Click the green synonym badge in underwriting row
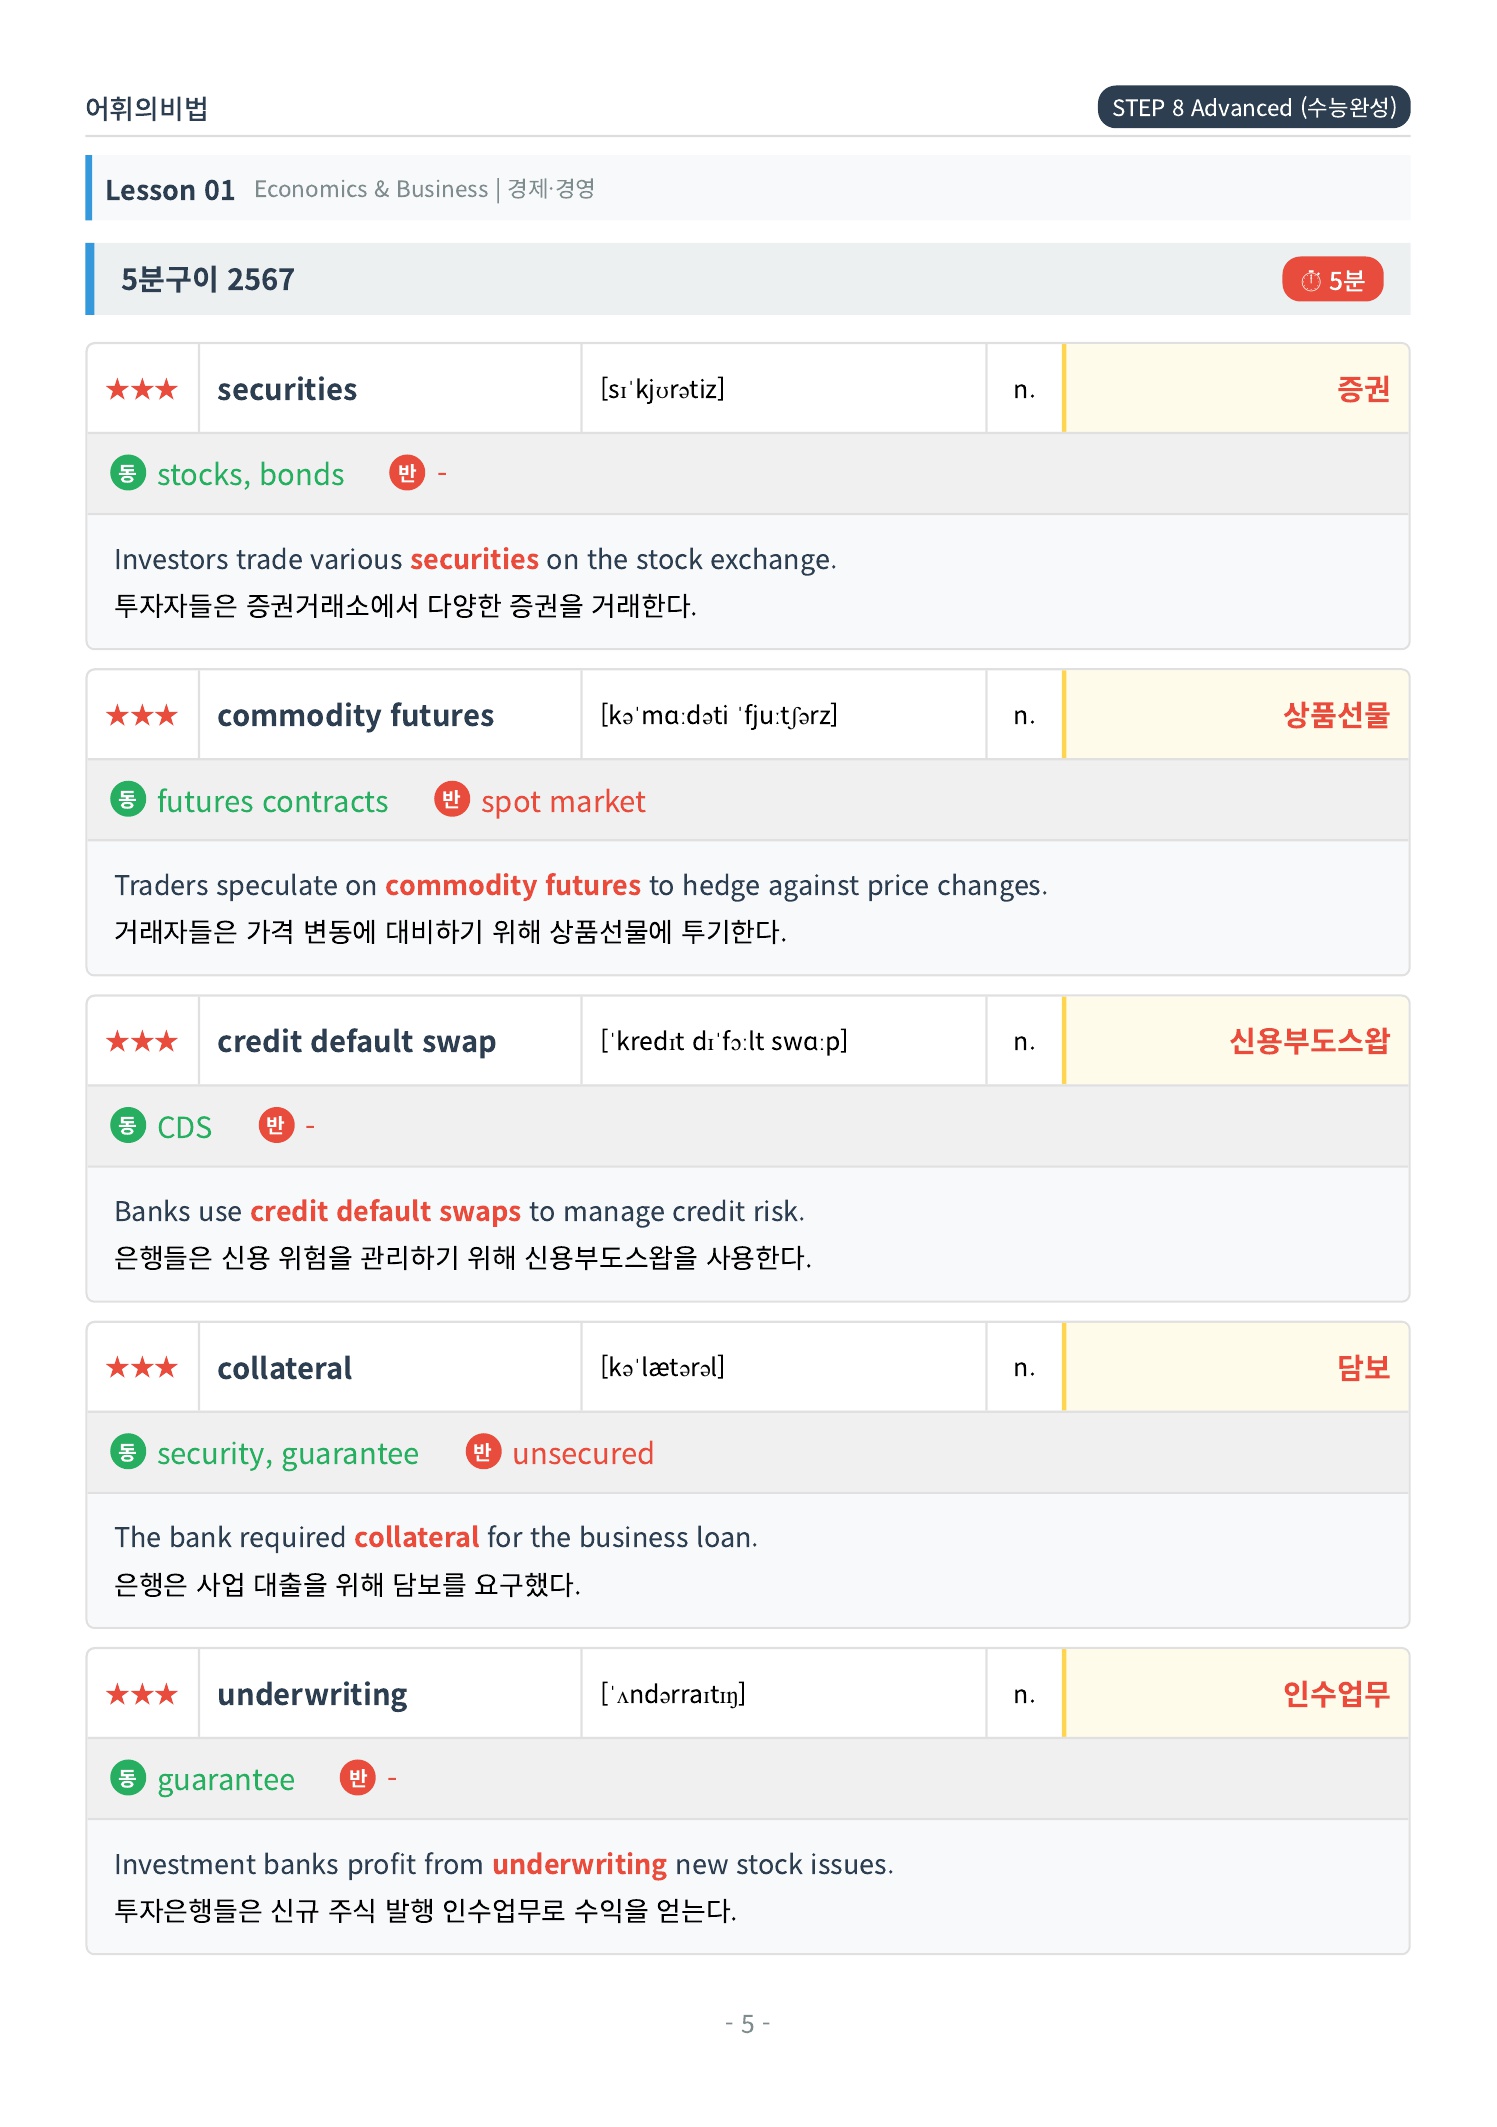 127,1777
